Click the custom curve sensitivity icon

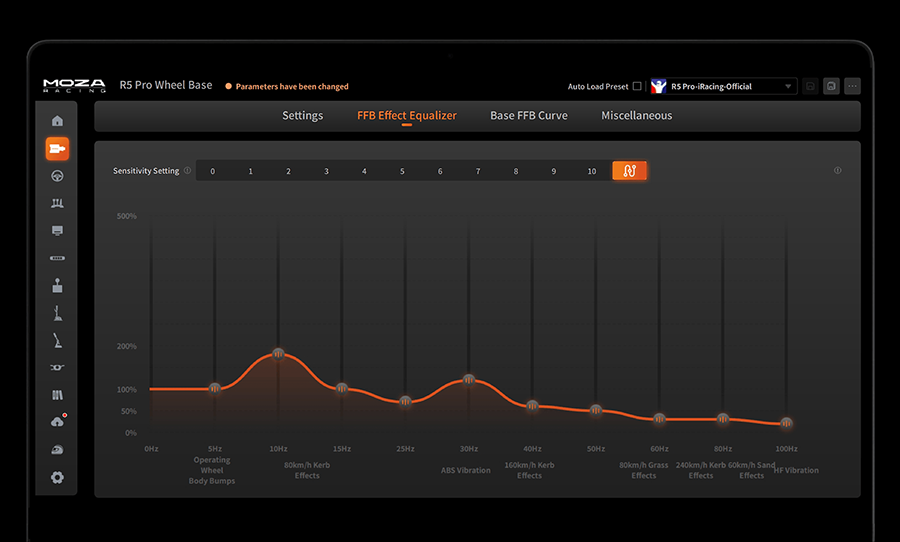point(629,171)
